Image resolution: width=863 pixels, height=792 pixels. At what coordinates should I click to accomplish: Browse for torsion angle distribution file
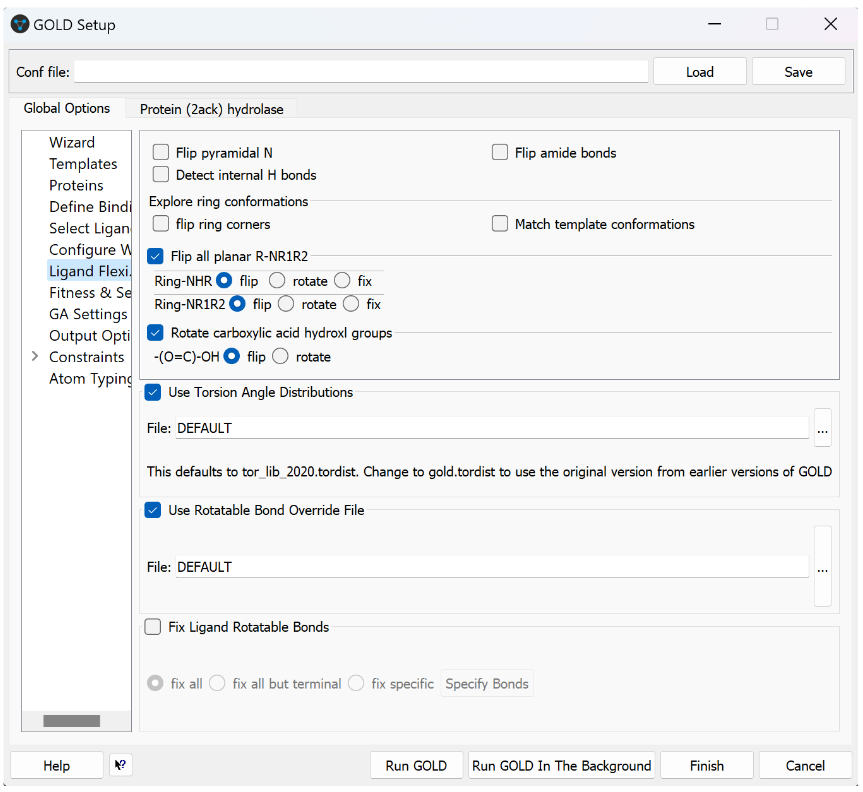click(822, 428)
